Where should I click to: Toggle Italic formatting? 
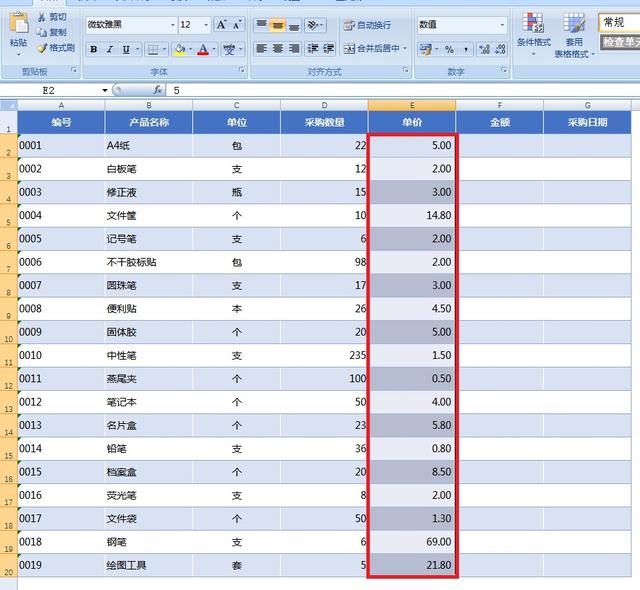[109, 49]
